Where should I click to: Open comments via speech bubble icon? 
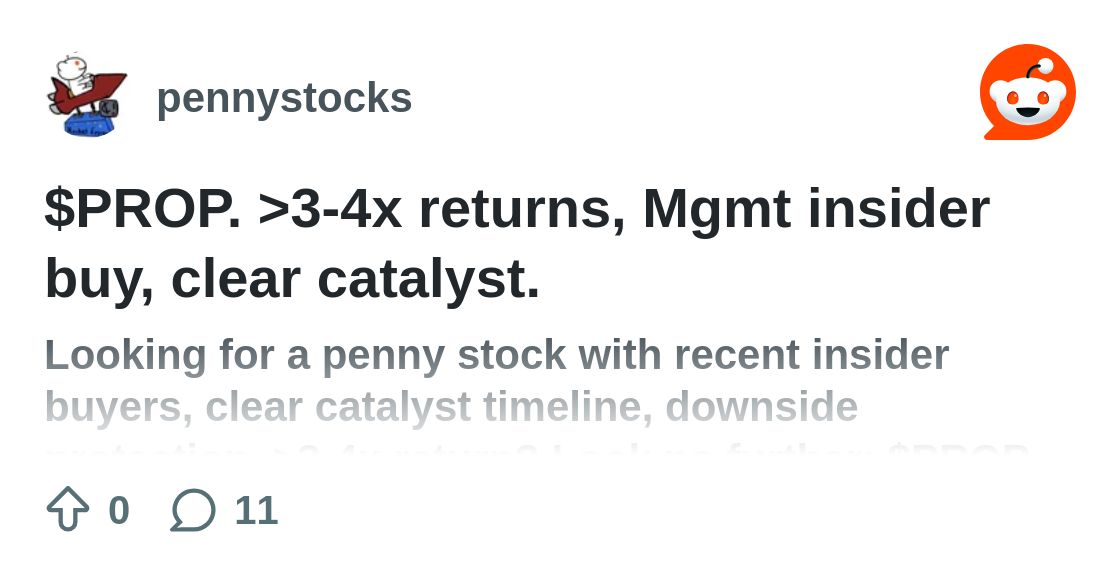coord(193,510)
